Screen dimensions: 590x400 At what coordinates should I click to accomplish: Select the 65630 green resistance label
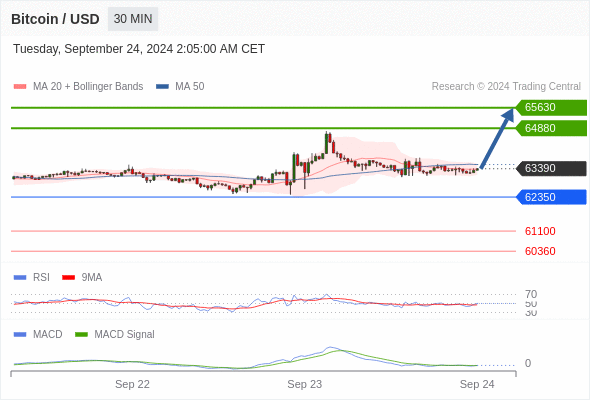coord(551,107)
